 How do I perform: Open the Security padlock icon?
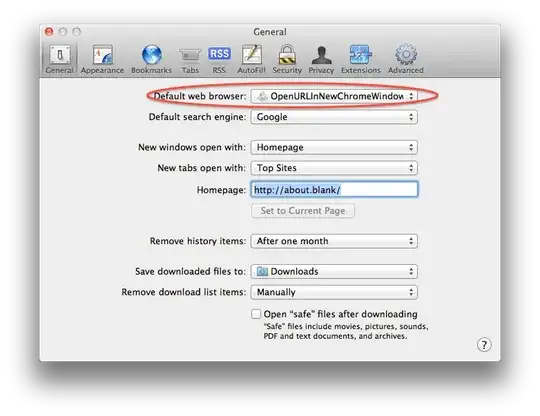[x=287, y=54]
